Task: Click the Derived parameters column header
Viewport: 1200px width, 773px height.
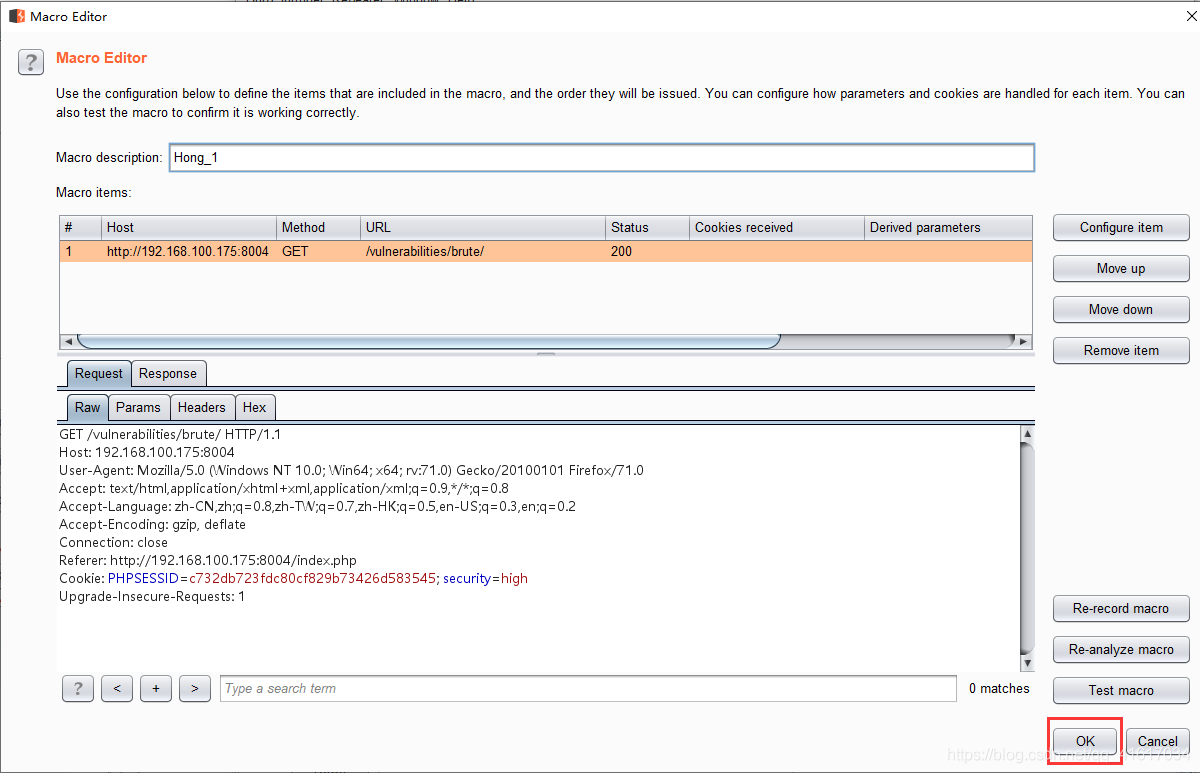Action: tap(948, 227)
